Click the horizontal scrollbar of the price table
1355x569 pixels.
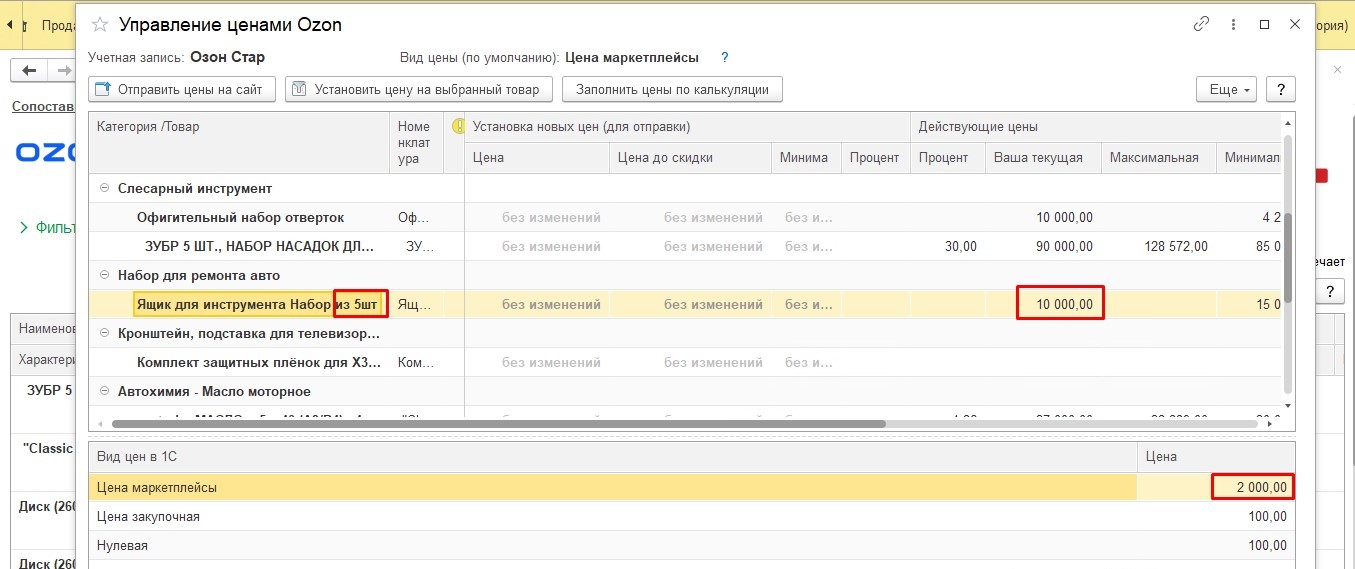[x=498, y=424]
